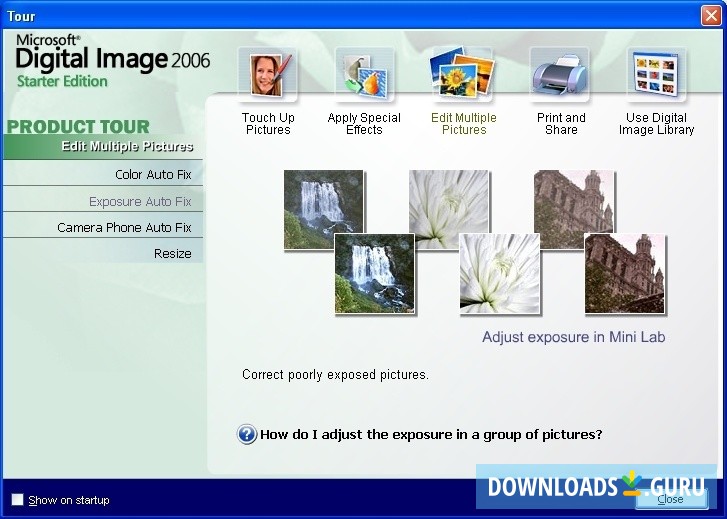Click the Print and Share label
Image resolution: width=727 pixels, height=519 pixels.
point(561,124)
